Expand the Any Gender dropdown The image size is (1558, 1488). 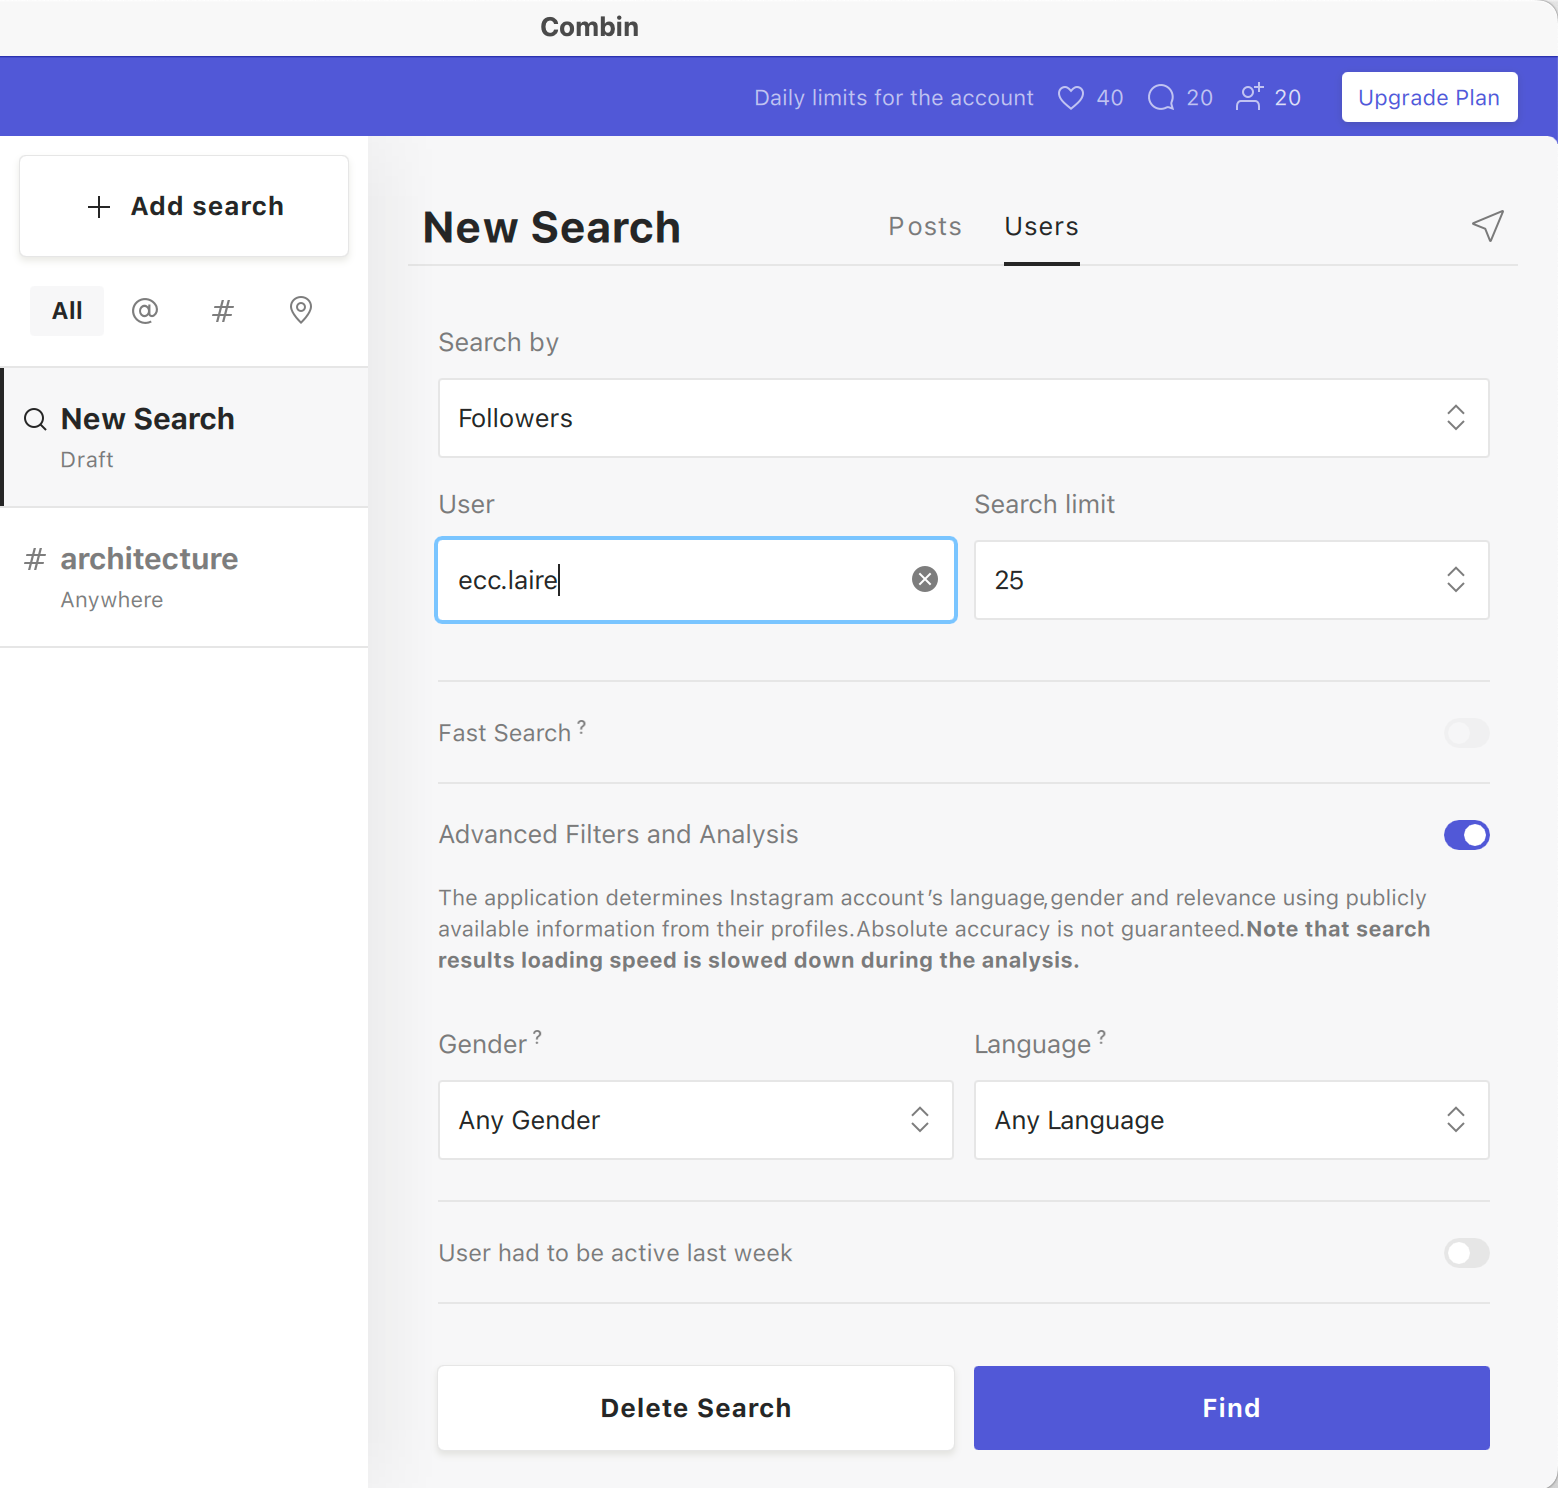(695, 1120)
